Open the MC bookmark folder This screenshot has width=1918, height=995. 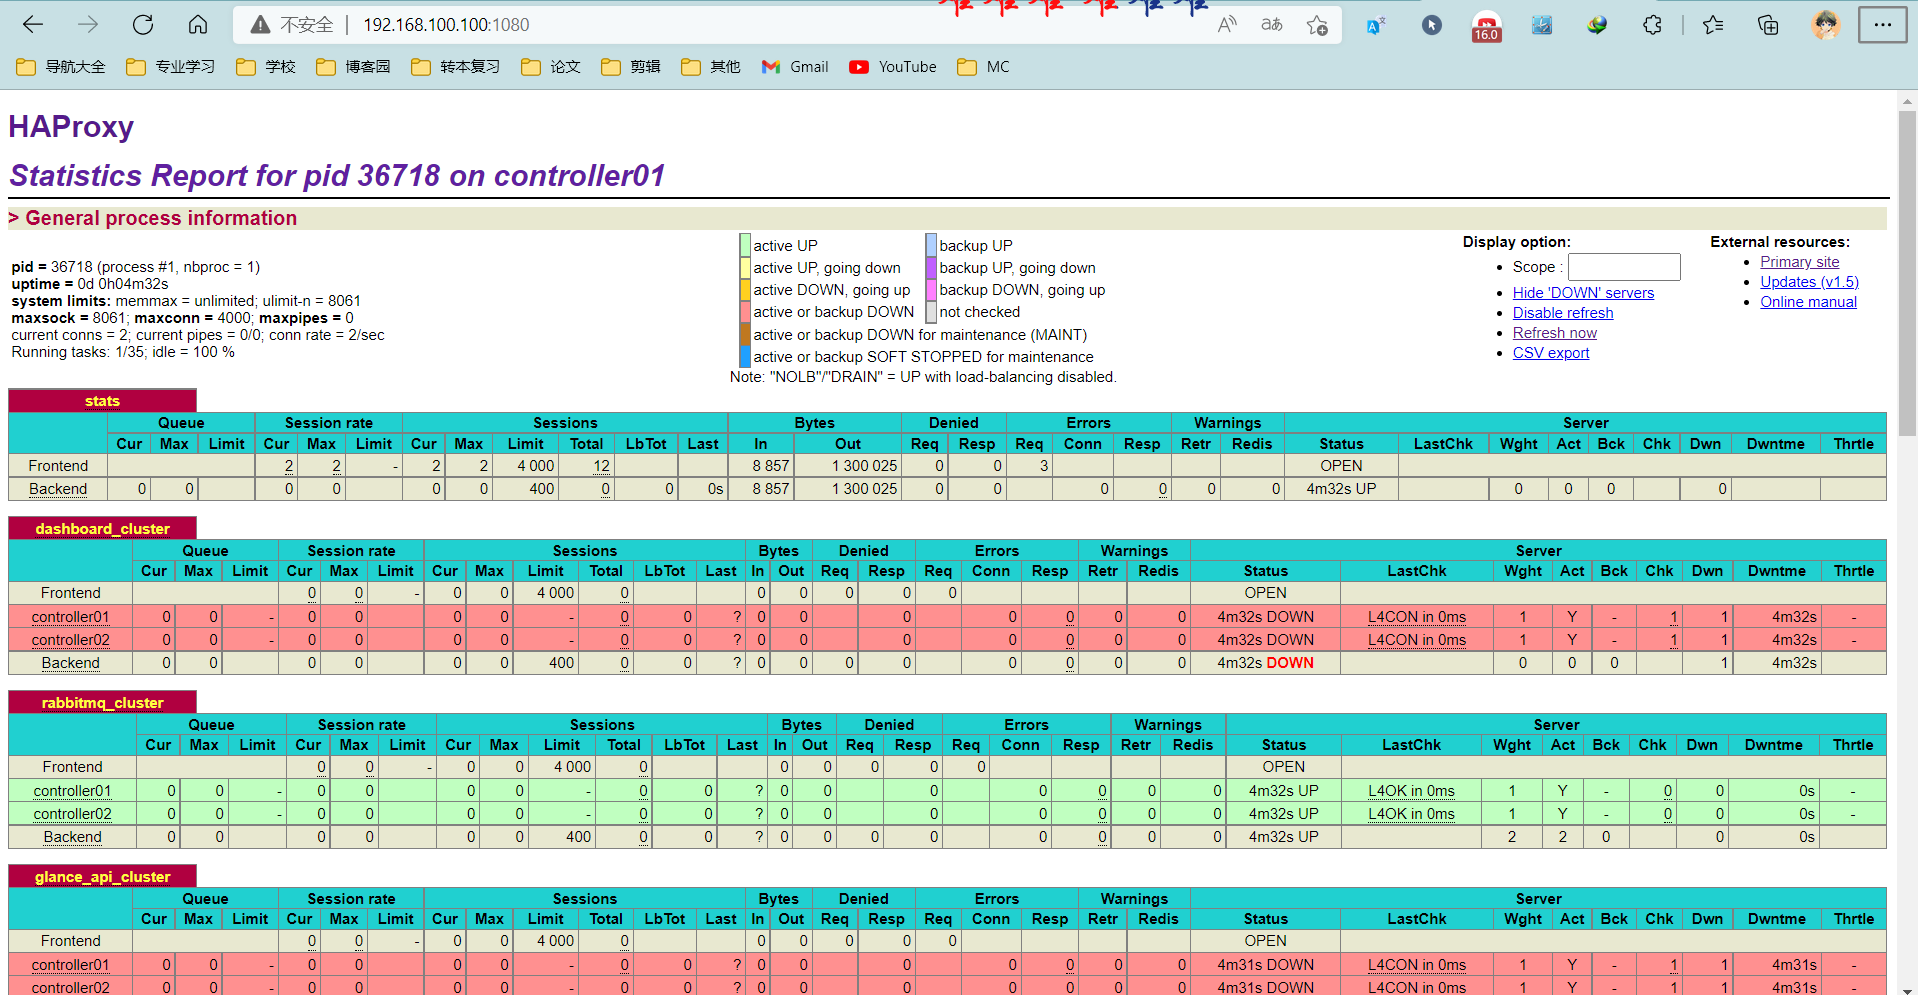984,67
